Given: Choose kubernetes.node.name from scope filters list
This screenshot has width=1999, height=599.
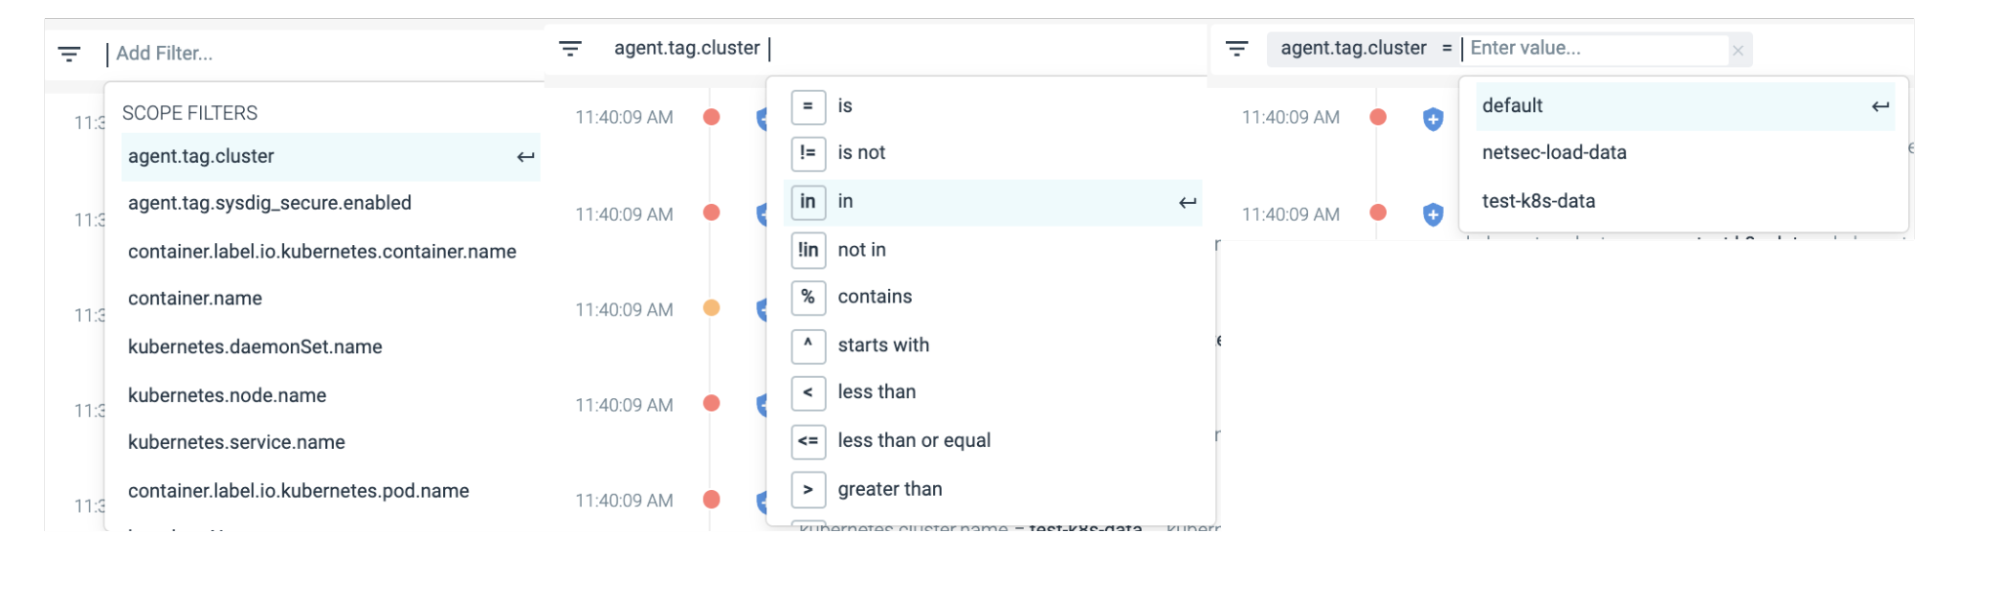Looking at the screenshot, I should [x=227, y=394].
